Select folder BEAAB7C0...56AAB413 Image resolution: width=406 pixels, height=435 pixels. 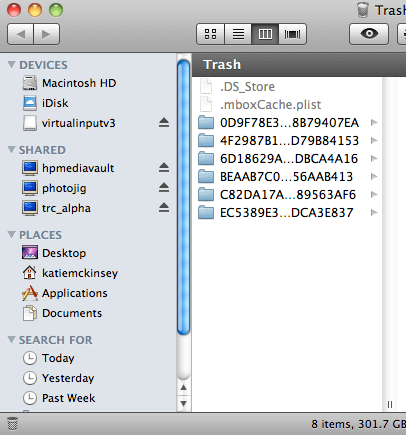[276, 177]
